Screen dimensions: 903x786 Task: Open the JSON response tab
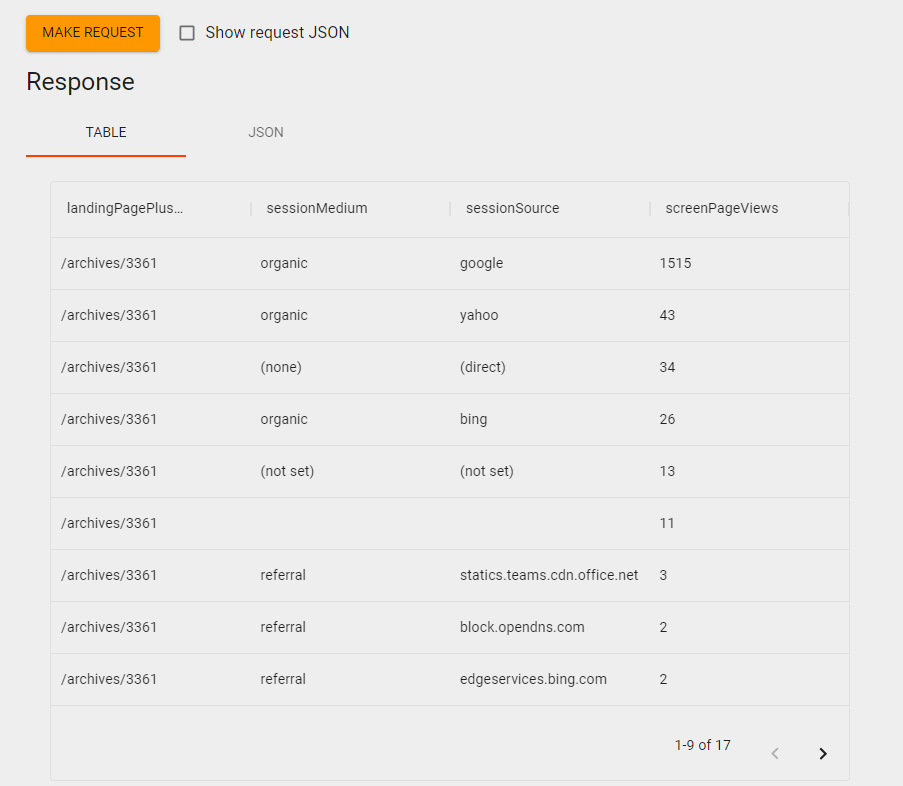[265, 132]
